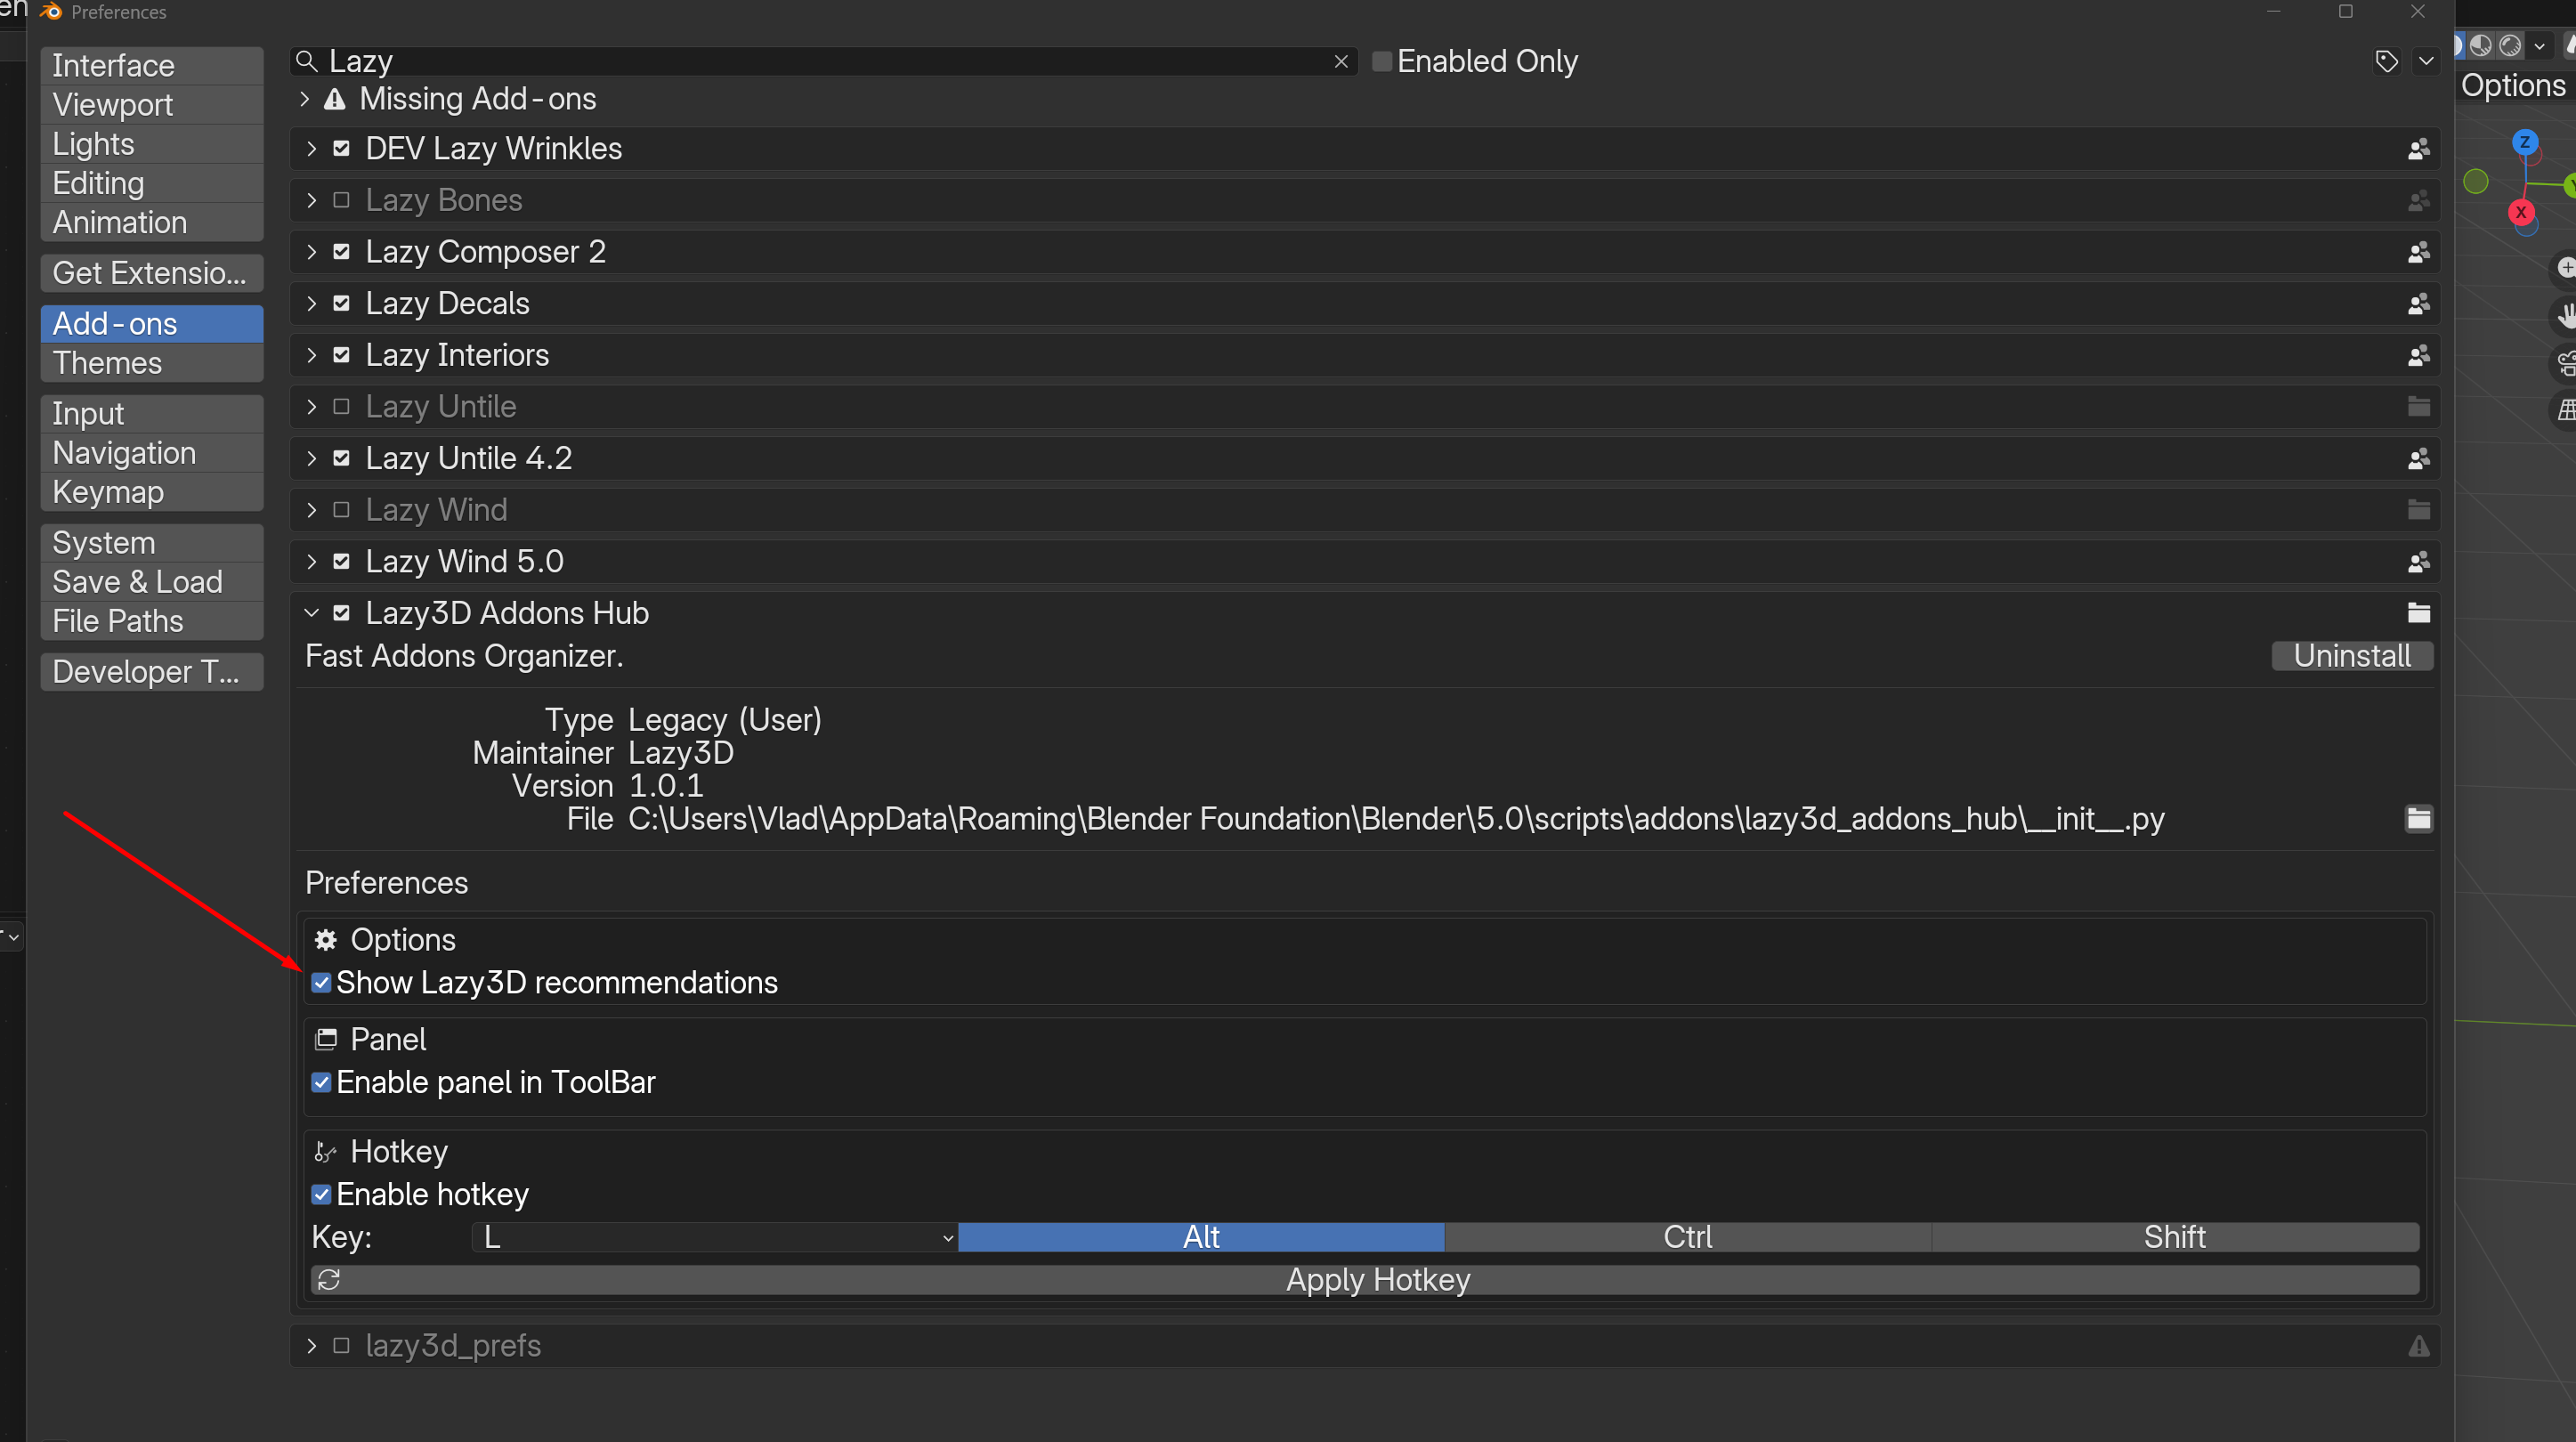
Task: Click the viewport zoom plus icon
Action: (2566, 268)
